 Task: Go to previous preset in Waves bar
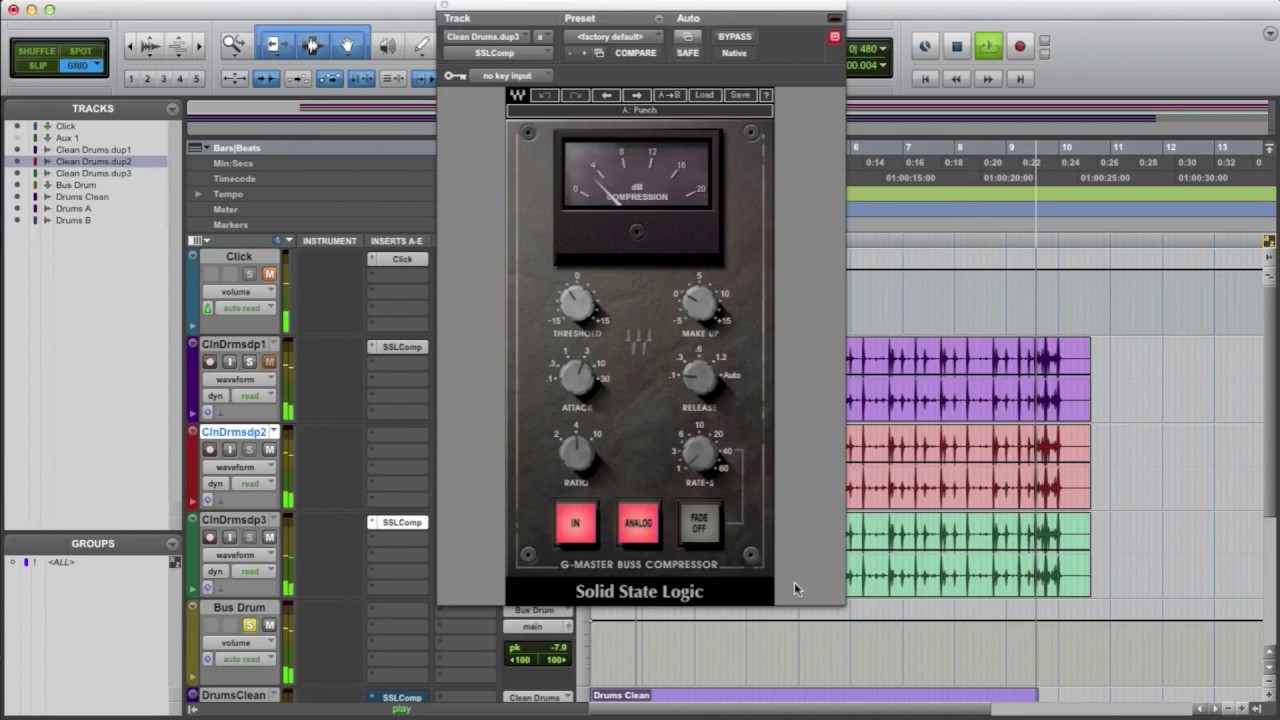pos(606,95)
